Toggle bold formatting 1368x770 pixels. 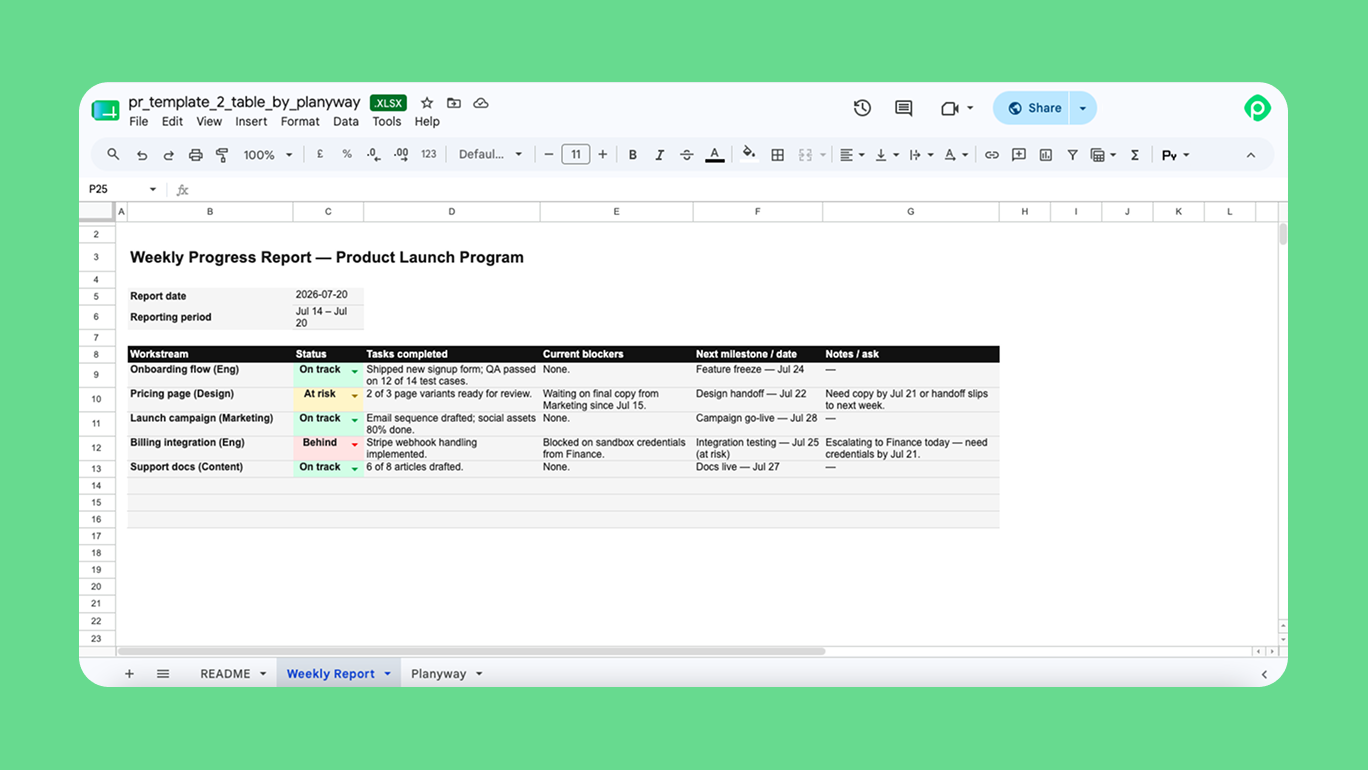coord(632,155)
